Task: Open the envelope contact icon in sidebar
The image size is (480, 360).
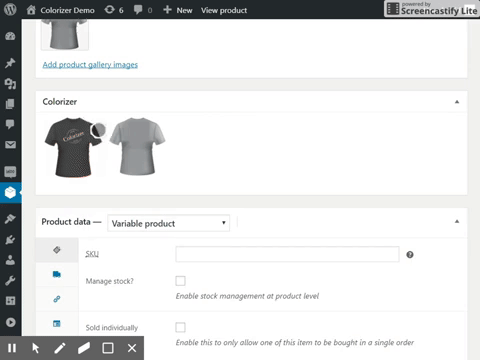Action: point(10,145)
